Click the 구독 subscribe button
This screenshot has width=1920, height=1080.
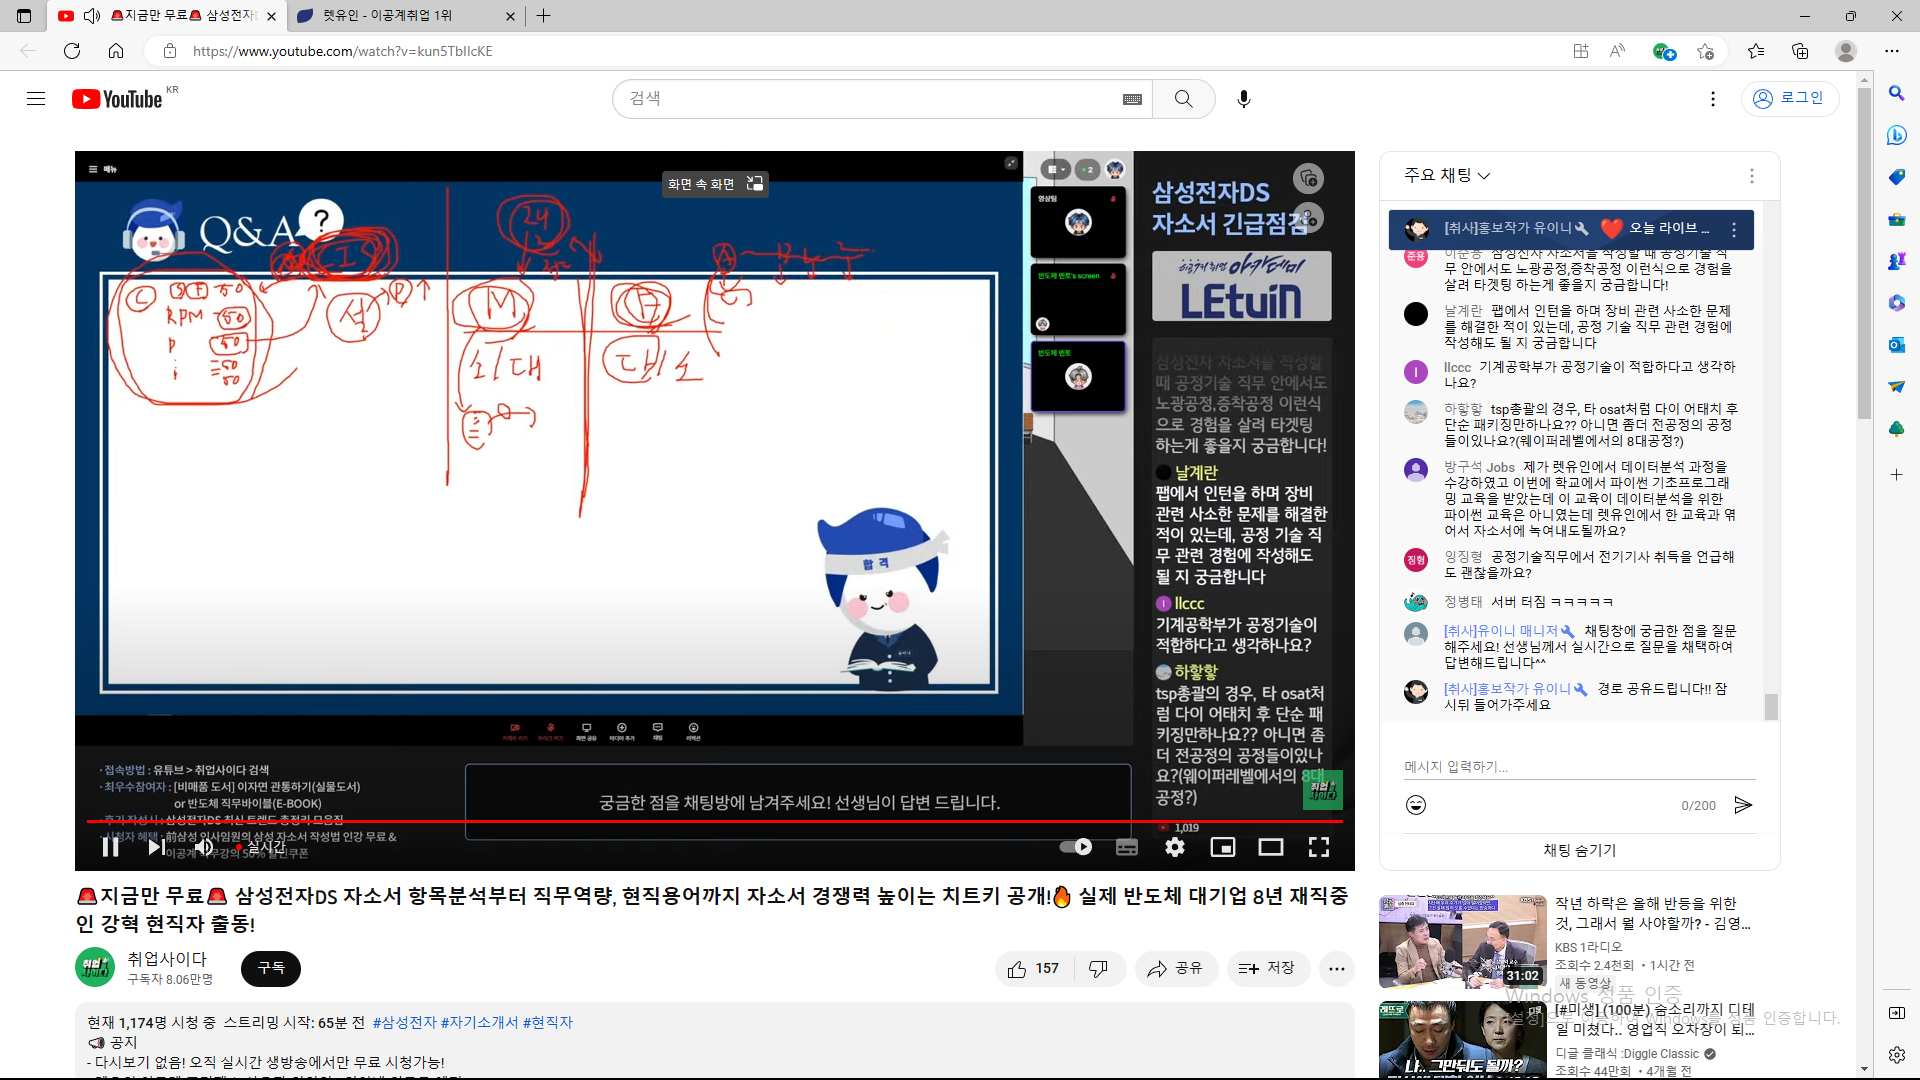coord(270,968)
